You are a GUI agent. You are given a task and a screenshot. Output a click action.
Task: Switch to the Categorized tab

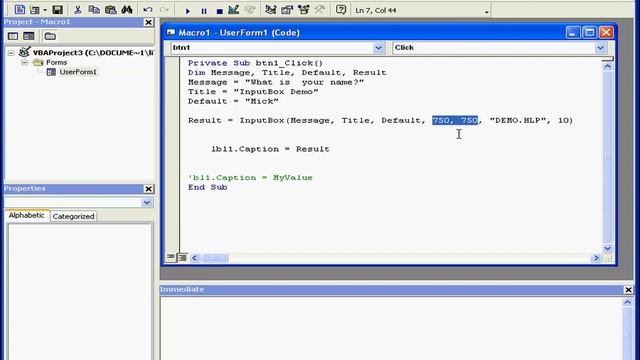[73, 216]
